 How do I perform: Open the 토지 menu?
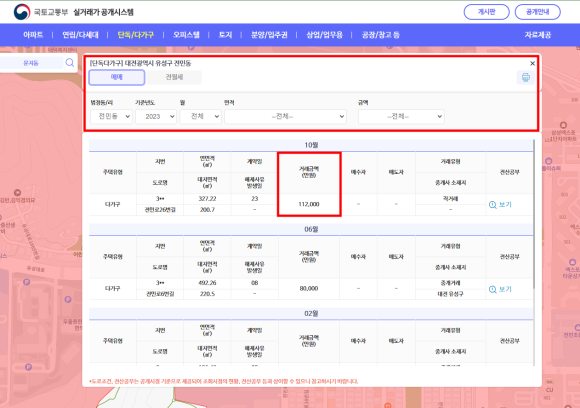225,35
